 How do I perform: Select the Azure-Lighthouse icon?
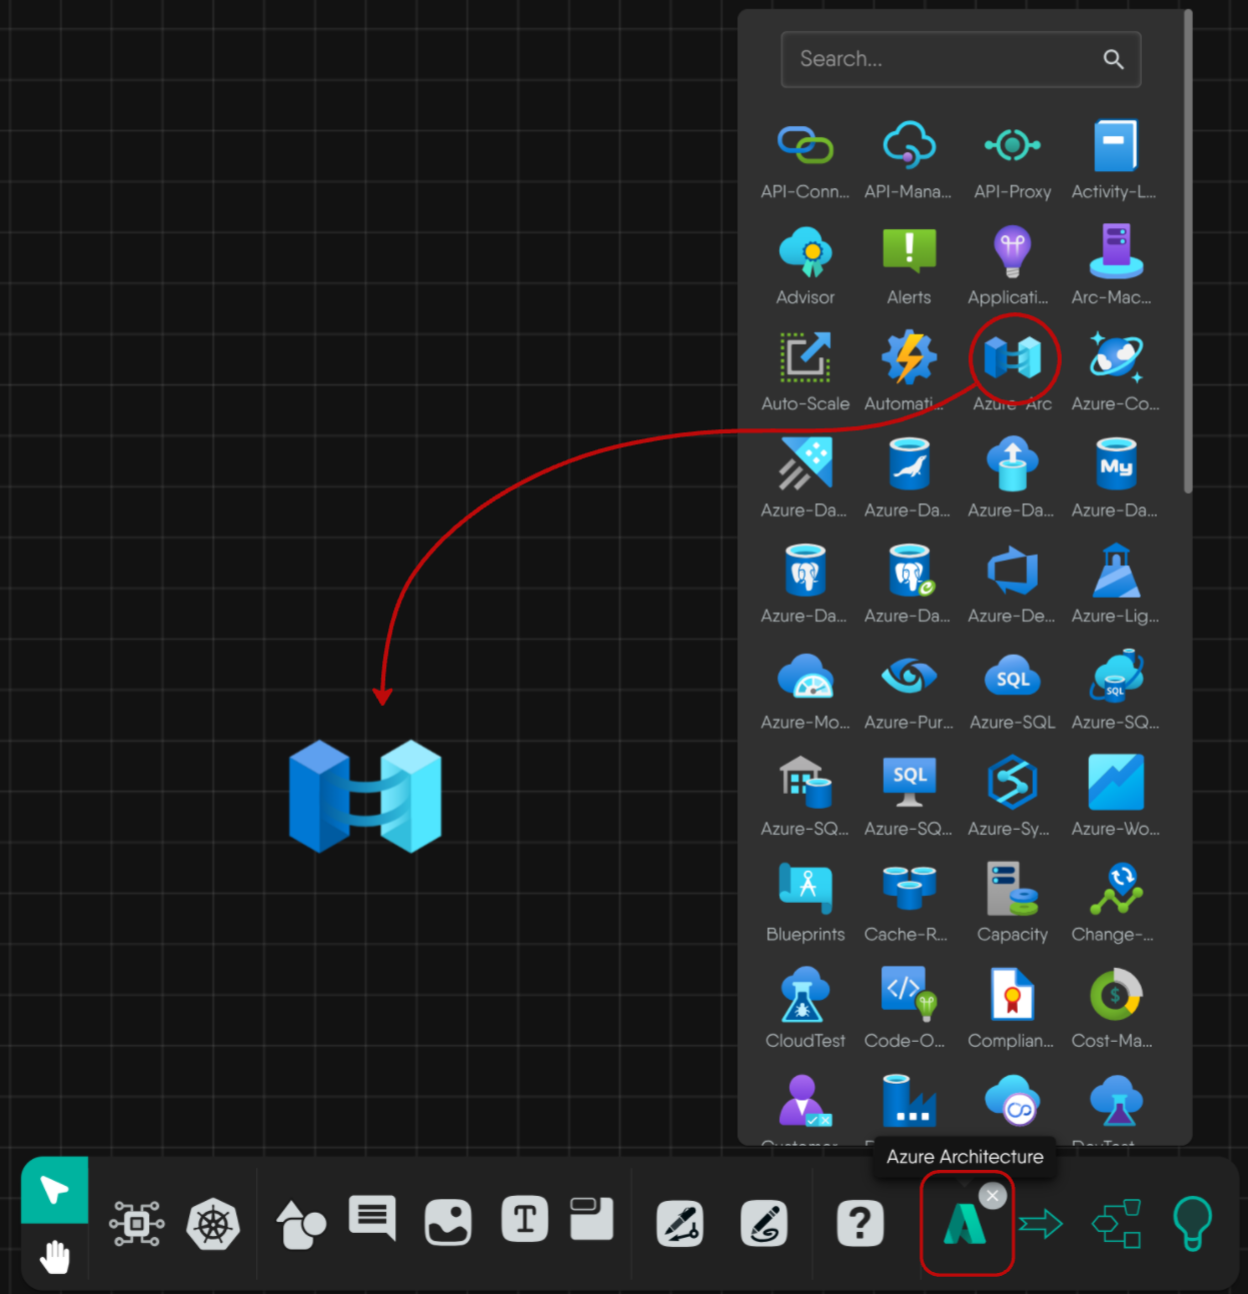point(1116,570)
